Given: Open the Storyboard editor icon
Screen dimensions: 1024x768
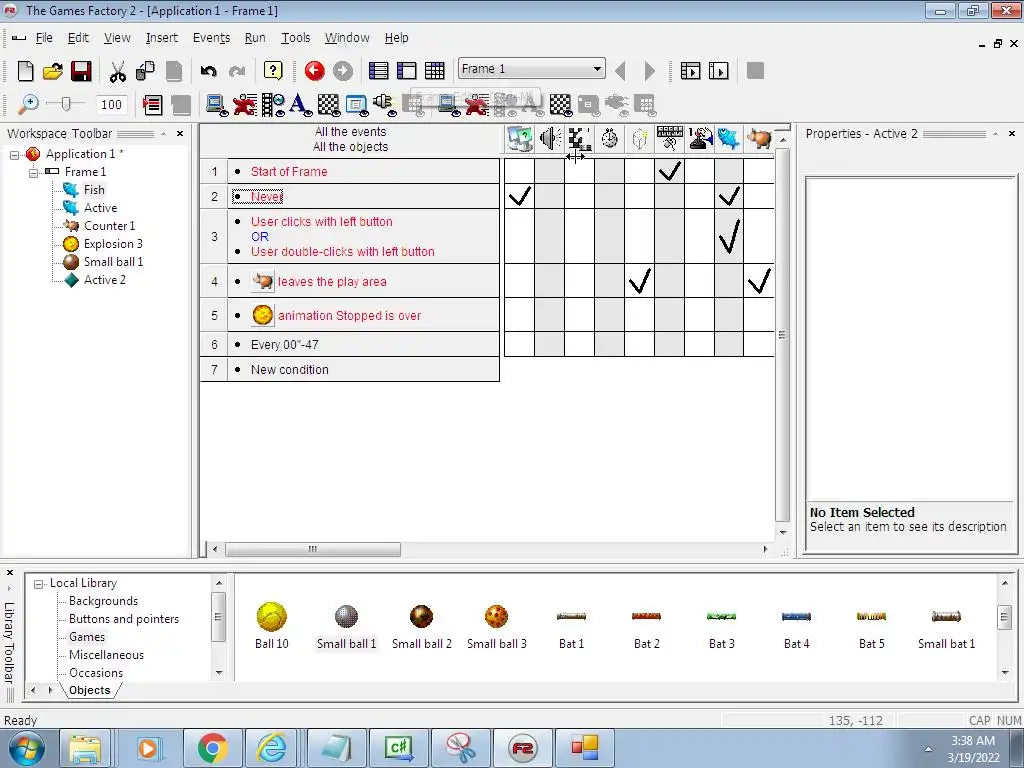Looking at the screenshot, I should [x=378, y=71].
